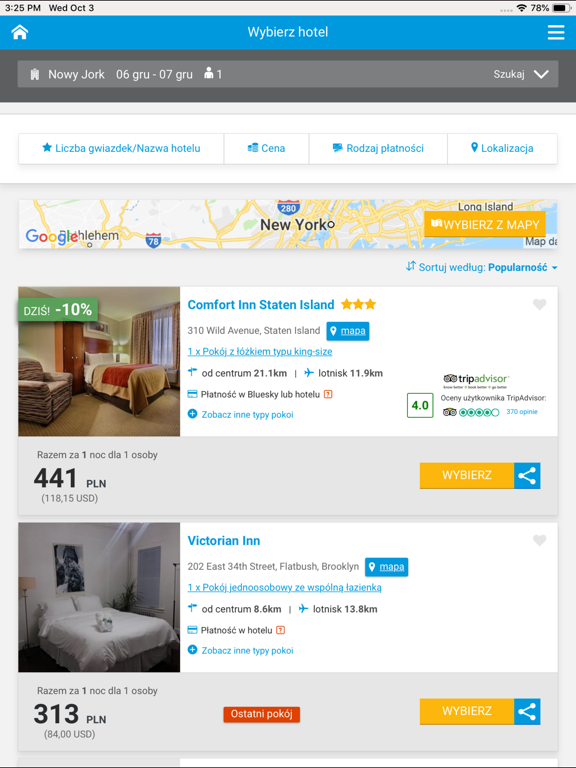The height and width of the screenshot is (768, 576).
Task: Expand other room types for Victorian Inn
Action: (x=240, y=650)
